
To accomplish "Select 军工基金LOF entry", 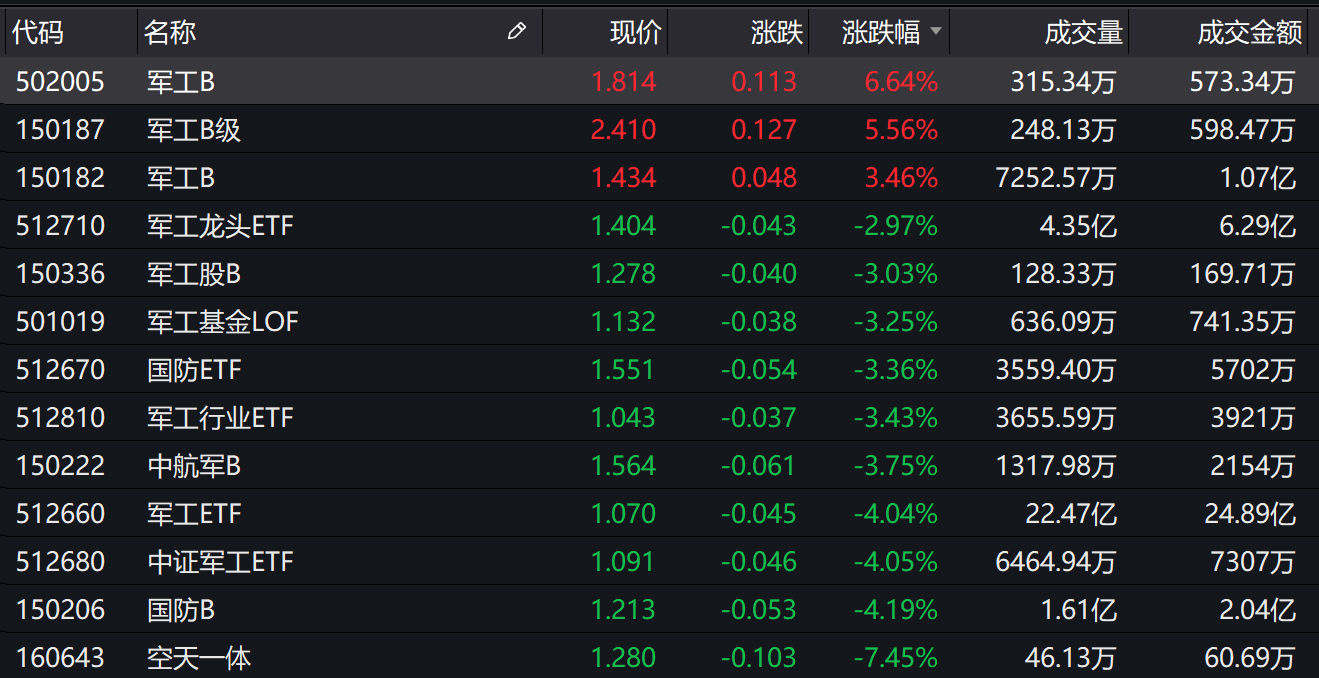I will coord(222,322).
